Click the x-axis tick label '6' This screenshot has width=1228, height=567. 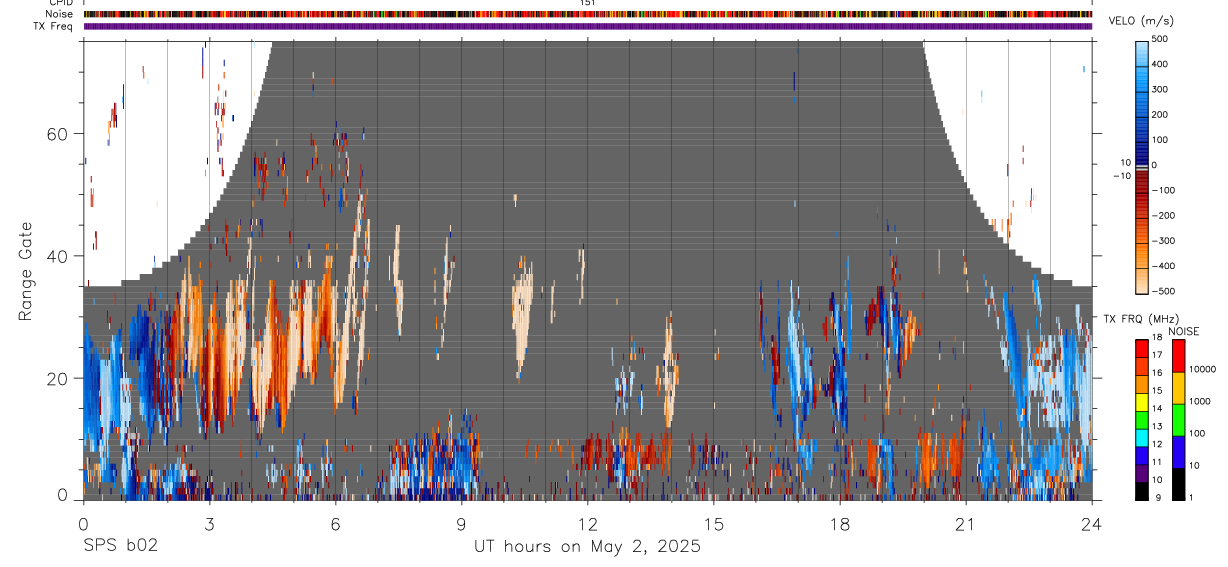point(335,523)
